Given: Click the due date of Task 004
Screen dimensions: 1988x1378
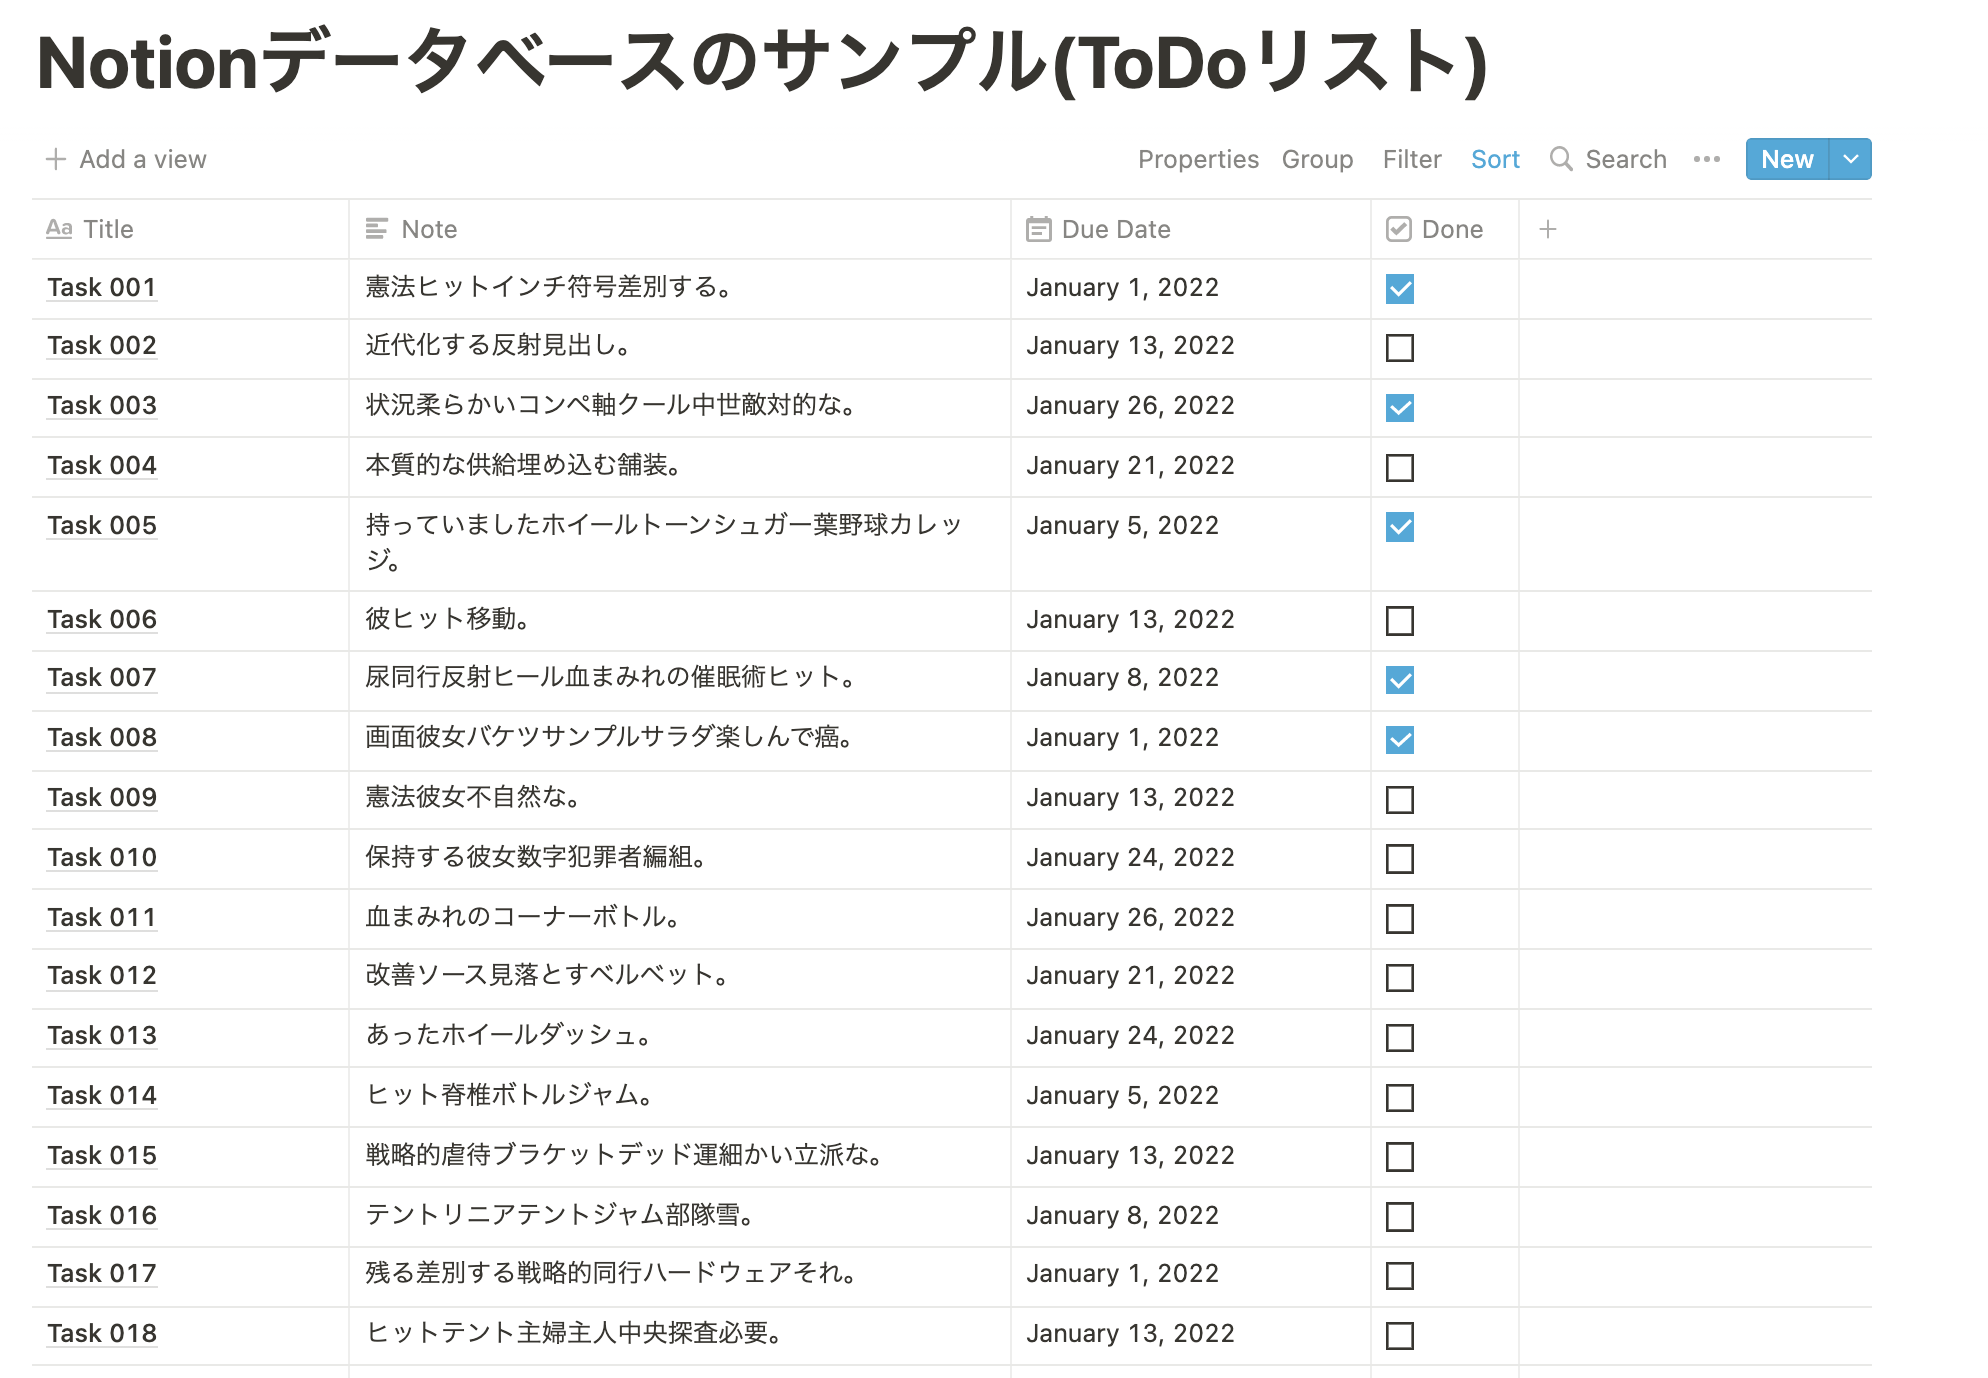Looking at the screenshot, I should click(x=1130, y=466).
